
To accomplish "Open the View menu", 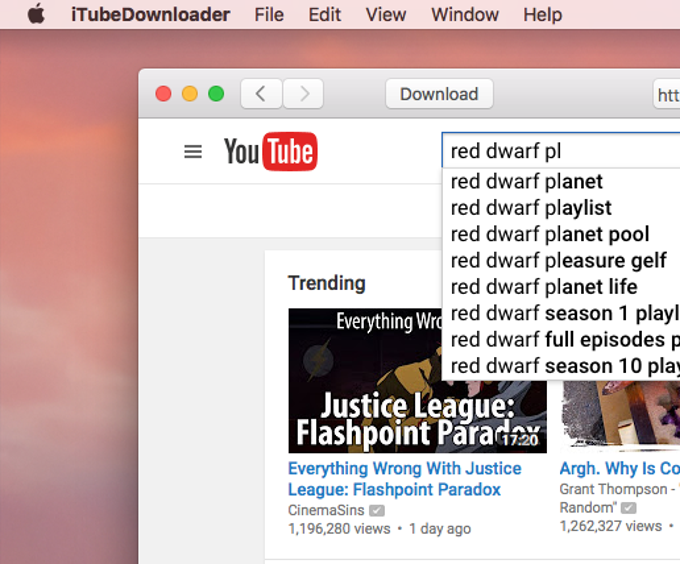I will coord(386,15).
